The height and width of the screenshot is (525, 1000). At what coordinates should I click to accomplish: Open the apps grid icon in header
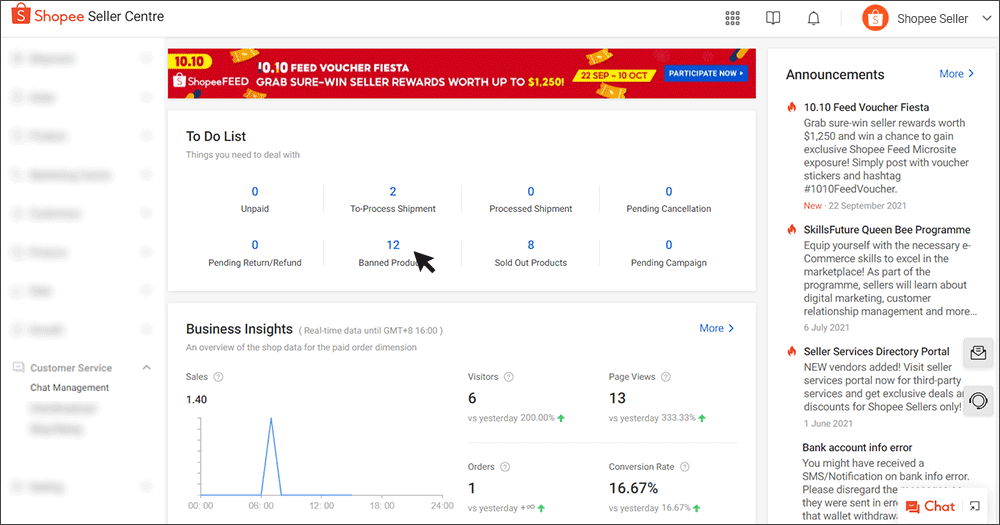tap(733, 18)
